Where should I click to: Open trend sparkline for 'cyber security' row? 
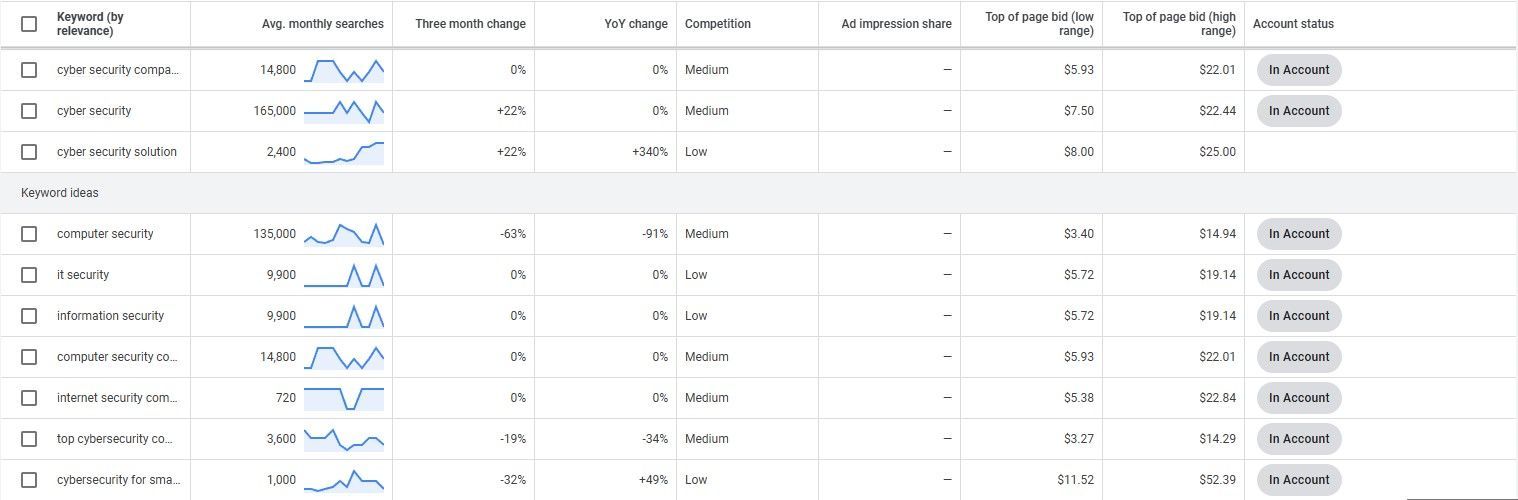tap(344, 111)
